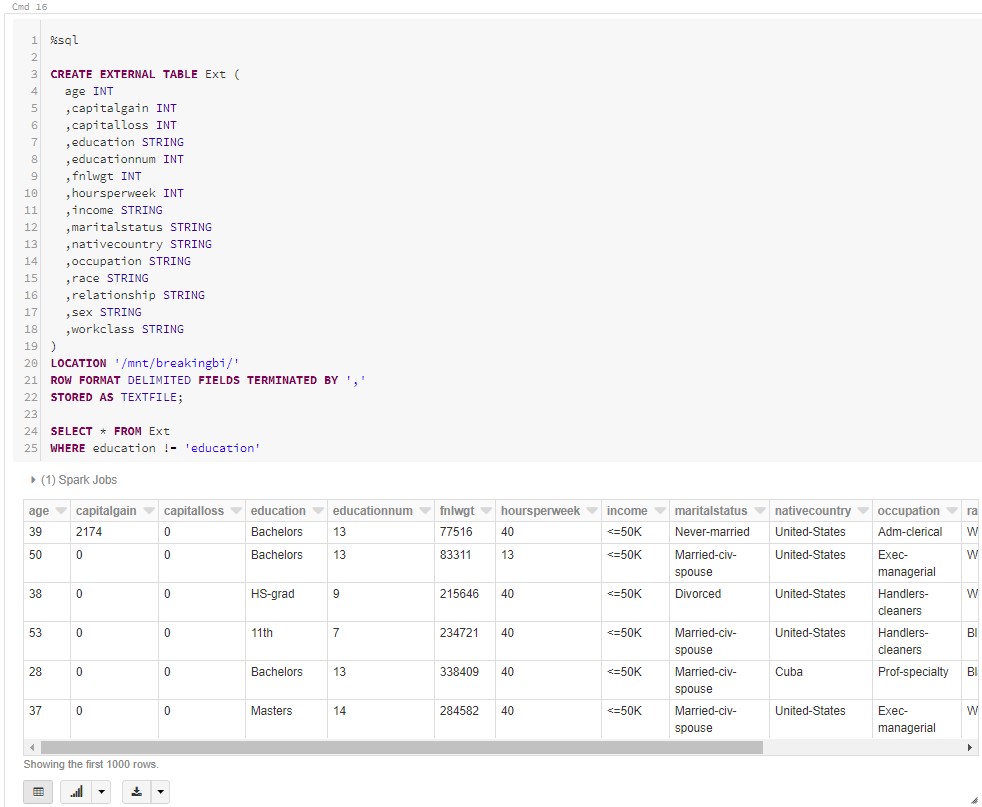Image resolution: width=982 pixels, height=807 pixels.
Task: Select the table view icon
Action: tap(37, 791)
